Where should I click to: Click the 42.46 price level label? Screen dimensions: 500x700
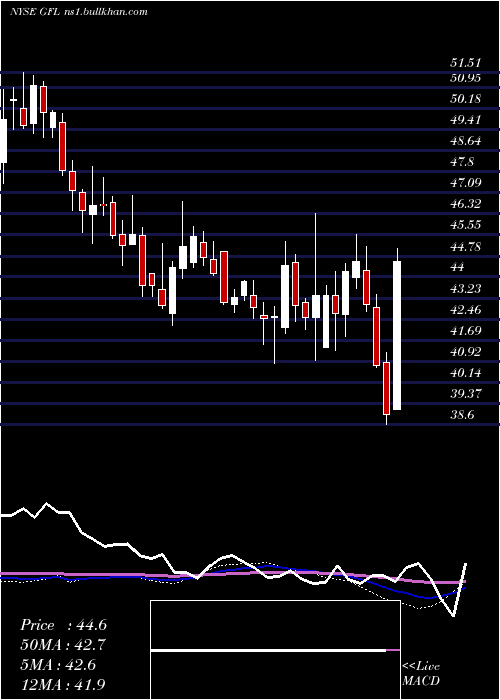pos(466,310)
